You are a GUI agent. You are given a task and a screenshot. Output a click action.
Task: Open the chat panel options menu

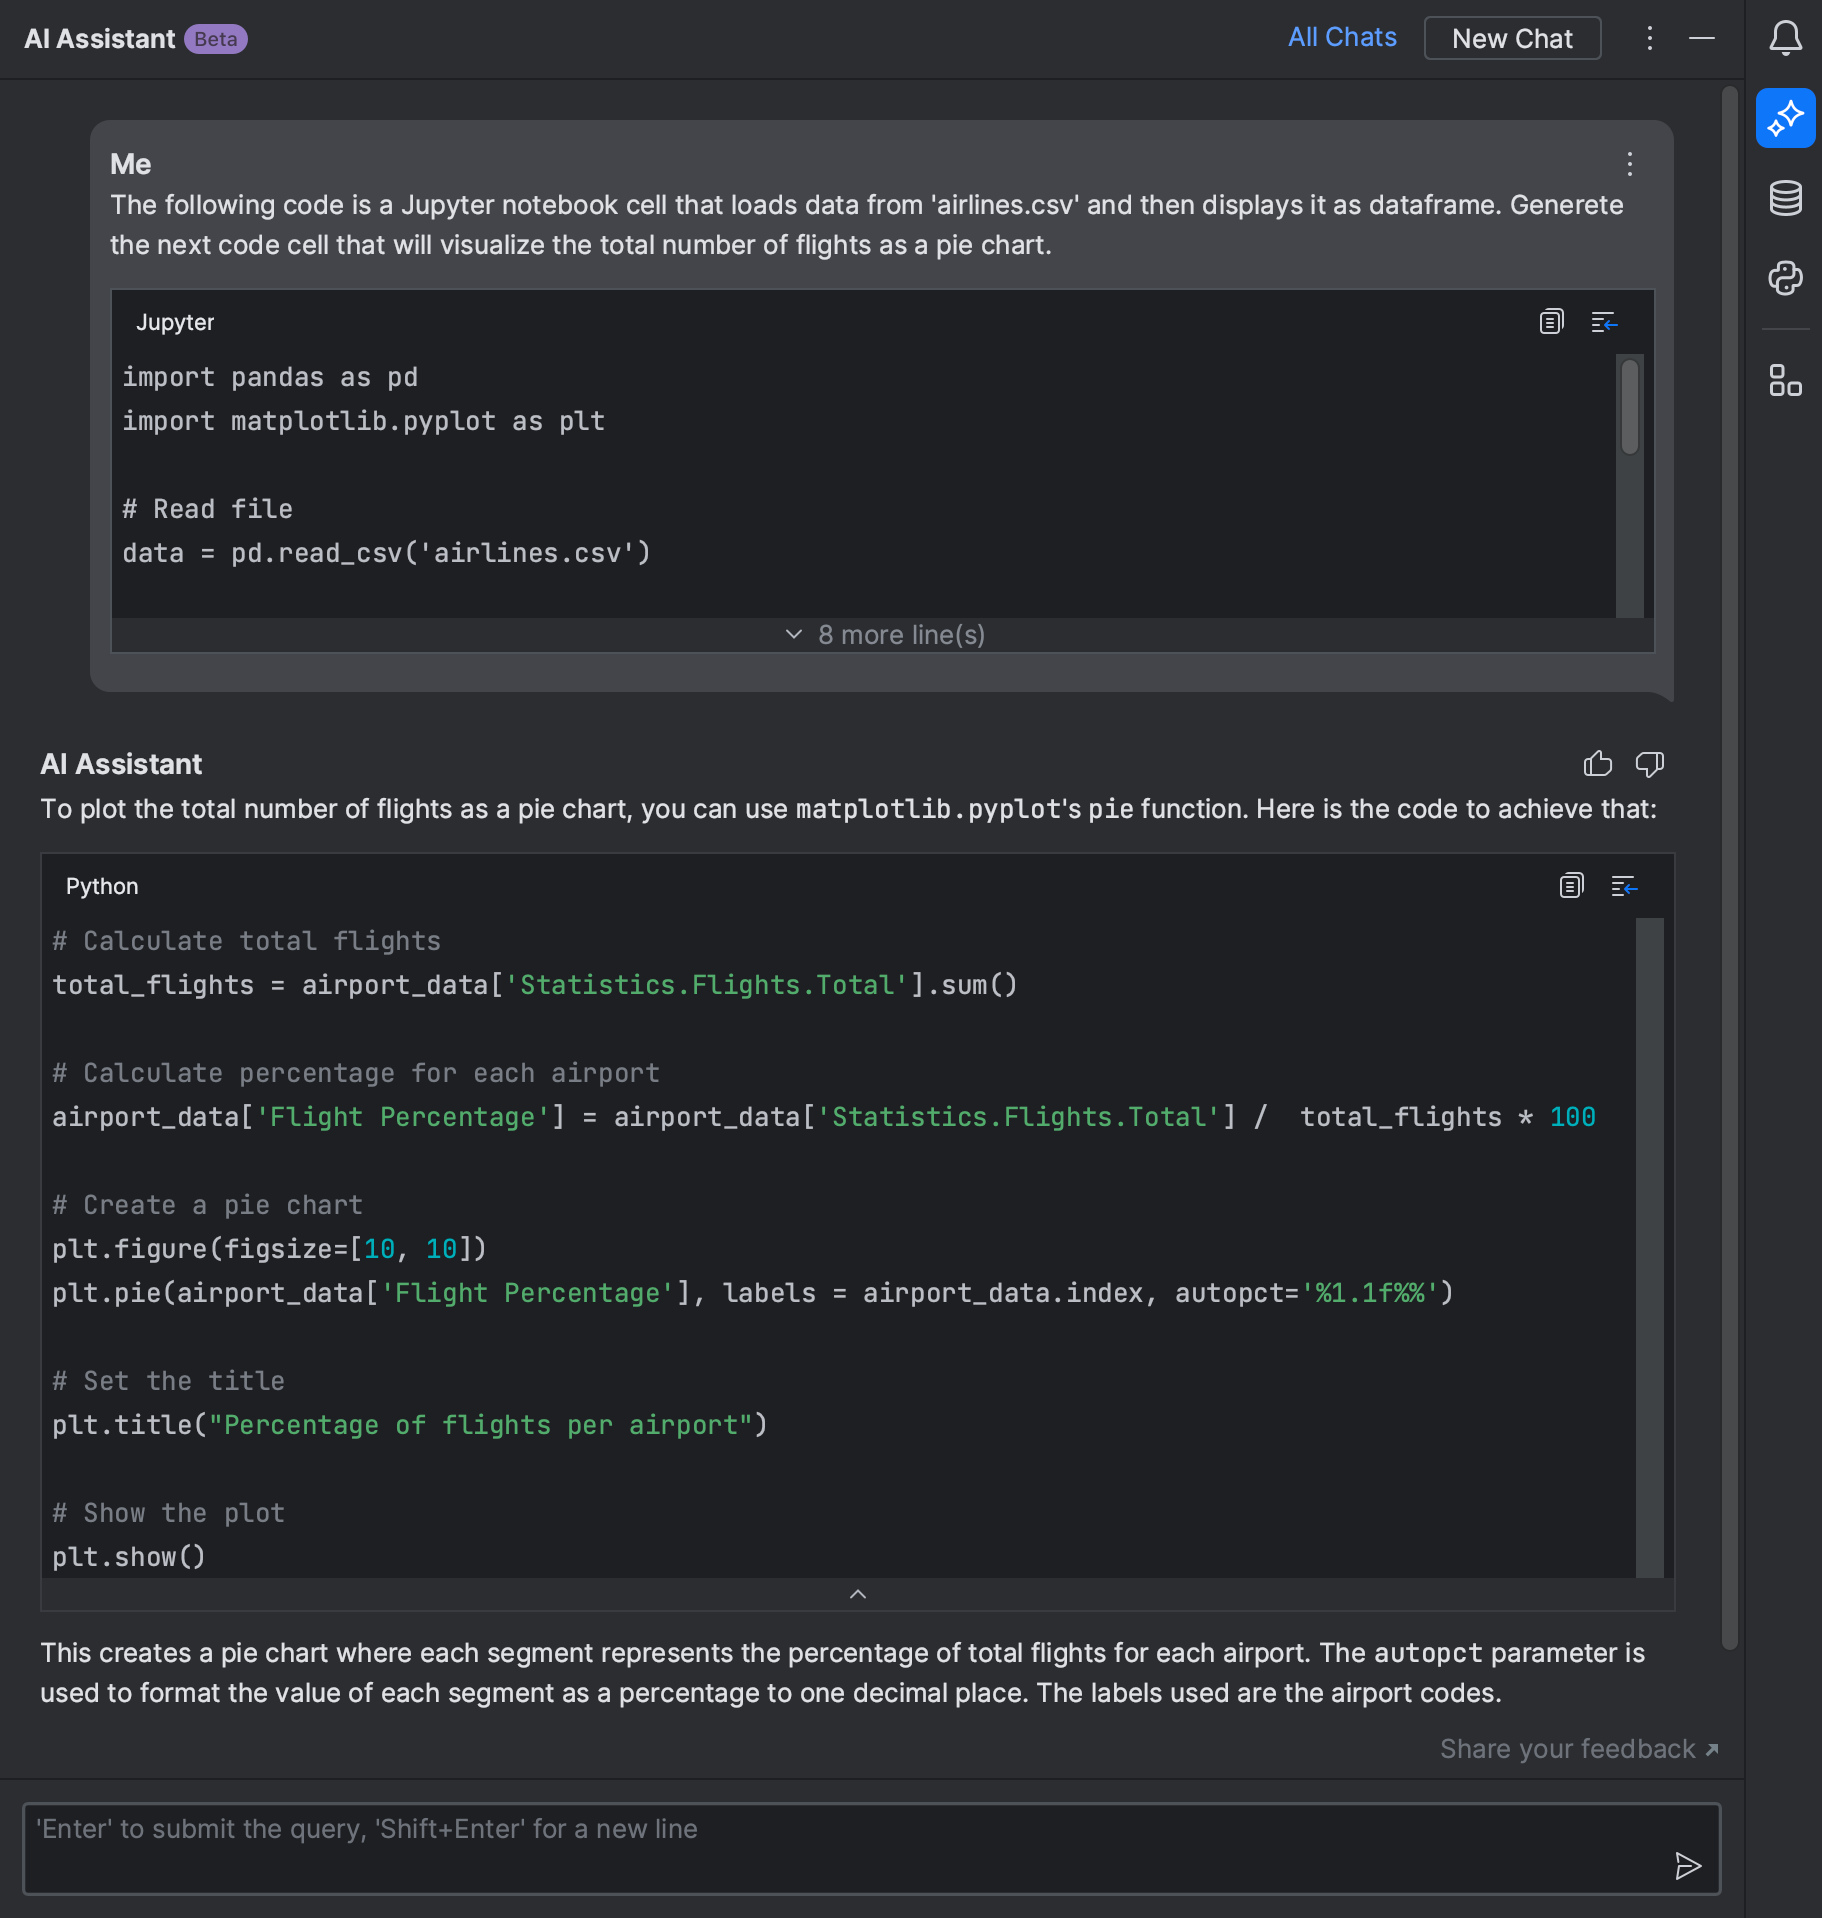(1650, 39)
